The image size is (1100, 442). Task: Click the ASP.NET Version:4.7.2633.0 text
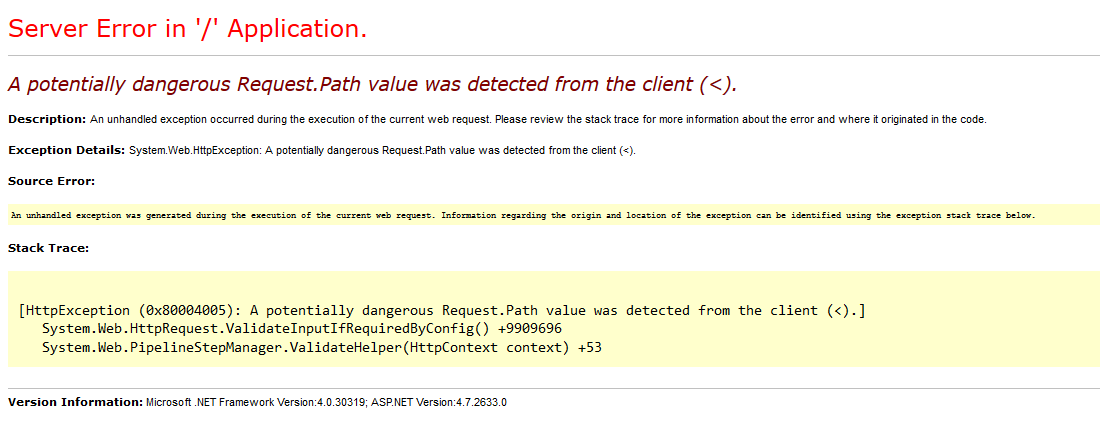pyautogui.click(x=438, y=403)
